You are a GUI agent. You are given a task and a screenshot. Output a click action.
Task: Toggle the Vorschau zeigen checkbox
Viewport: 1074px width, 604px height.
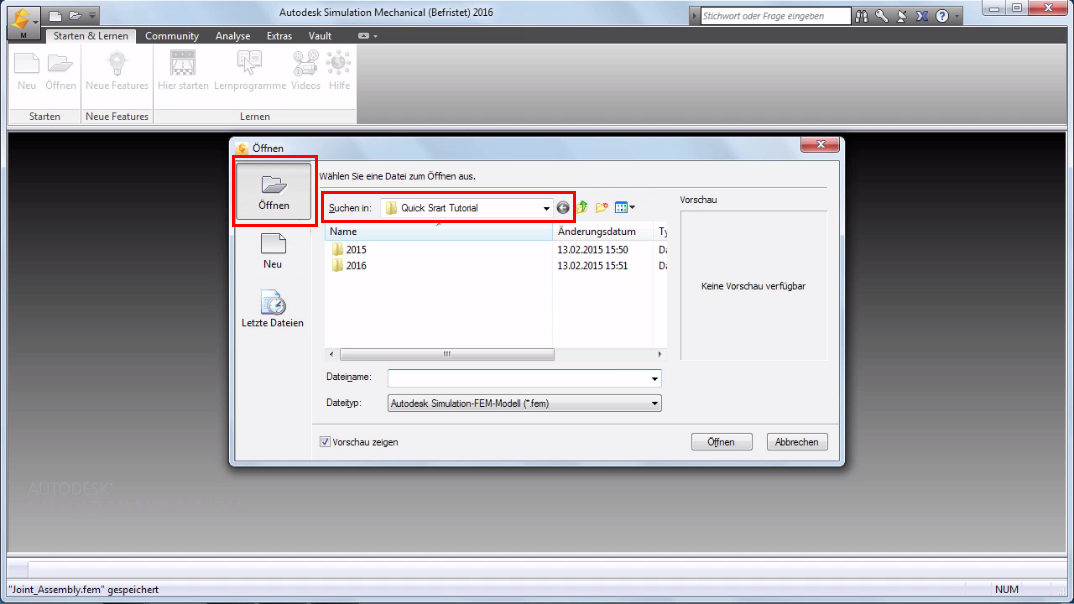coord(325,442)
